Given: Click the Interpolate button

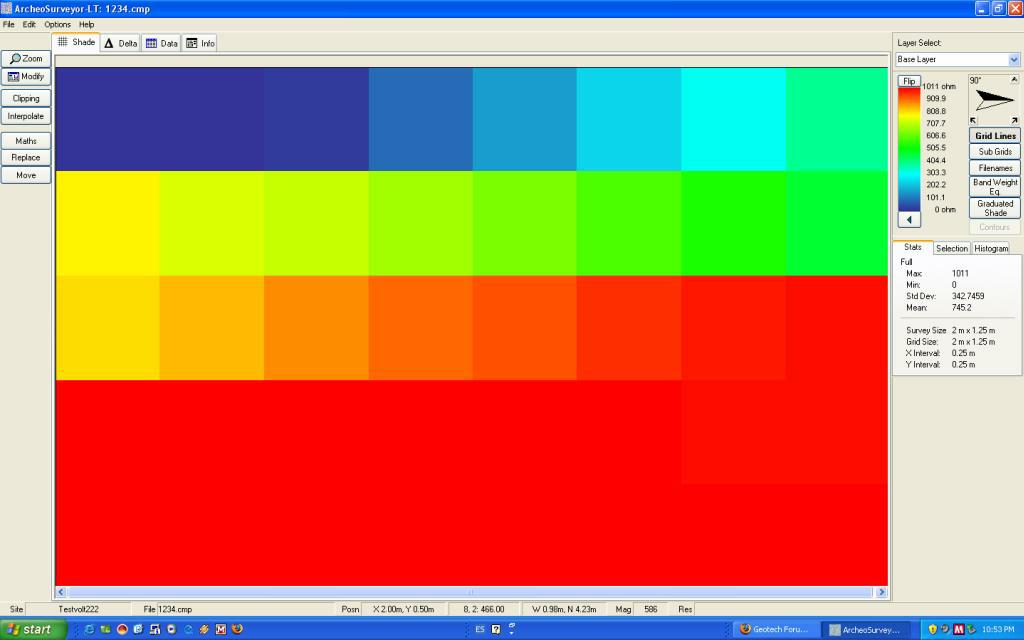Looking at the screenshot, I should pos(26,116).
